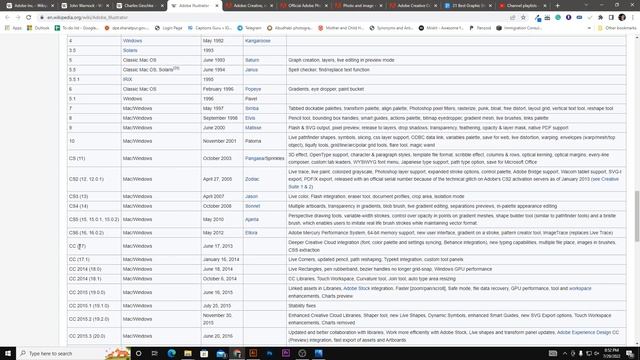Select the 'Stability fixes' feature cell
This screenshot has width=640, height=360.
pos(456,306)
